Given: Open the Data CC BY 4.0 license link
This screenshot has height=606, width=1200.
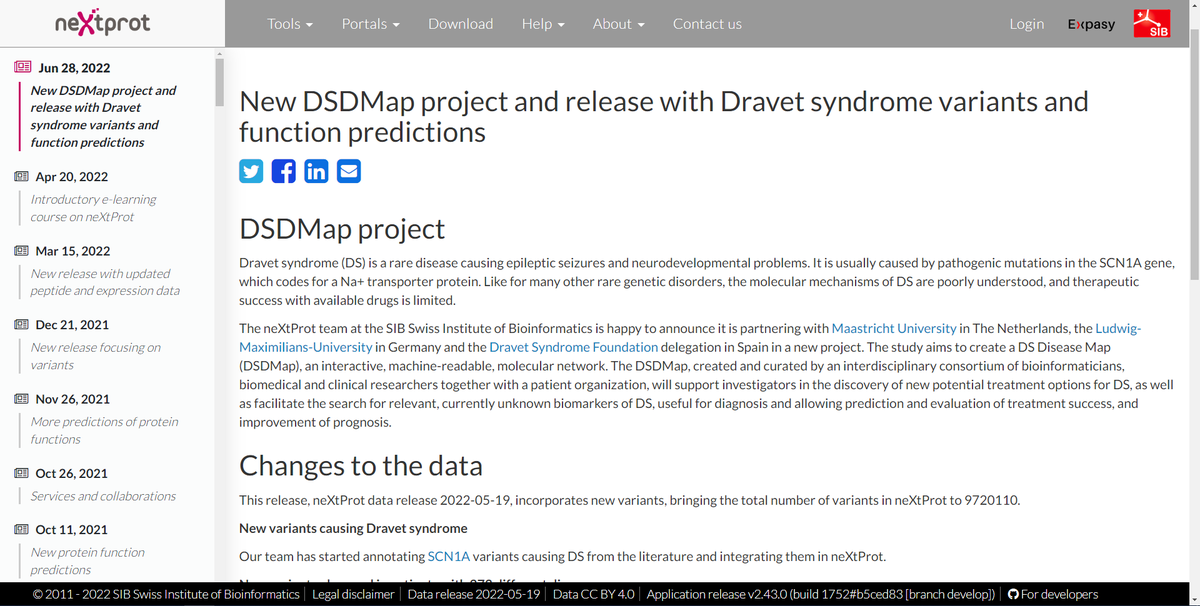Looking at the screenshot, I should click(x=594, y=594).
